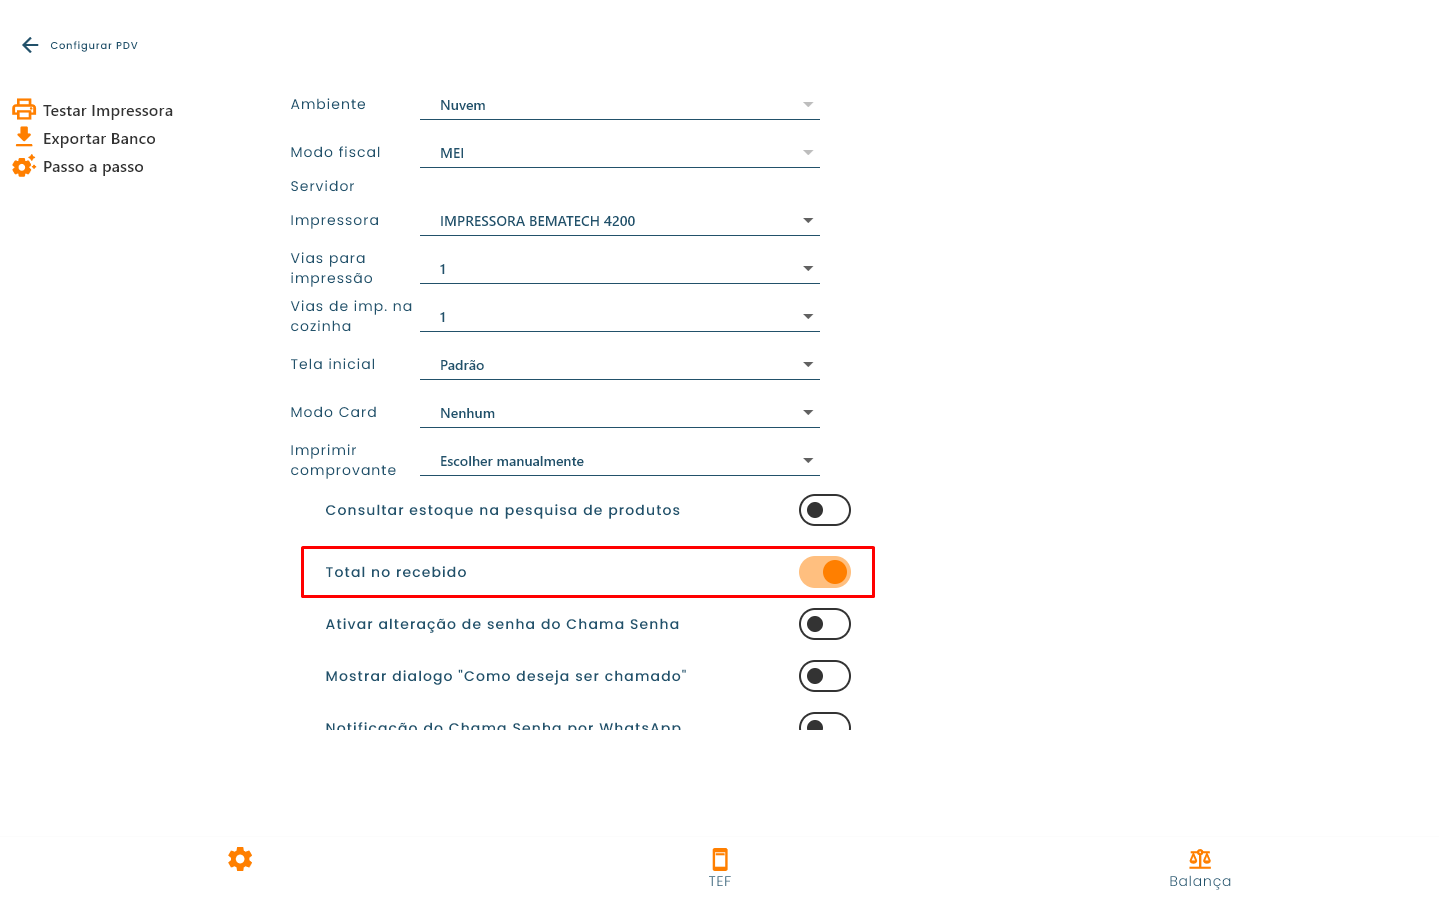Click the back arrow beside Configurar PDV
Image resolution: width=1439 pixels, height=899 pixels.
click(30, 45)
